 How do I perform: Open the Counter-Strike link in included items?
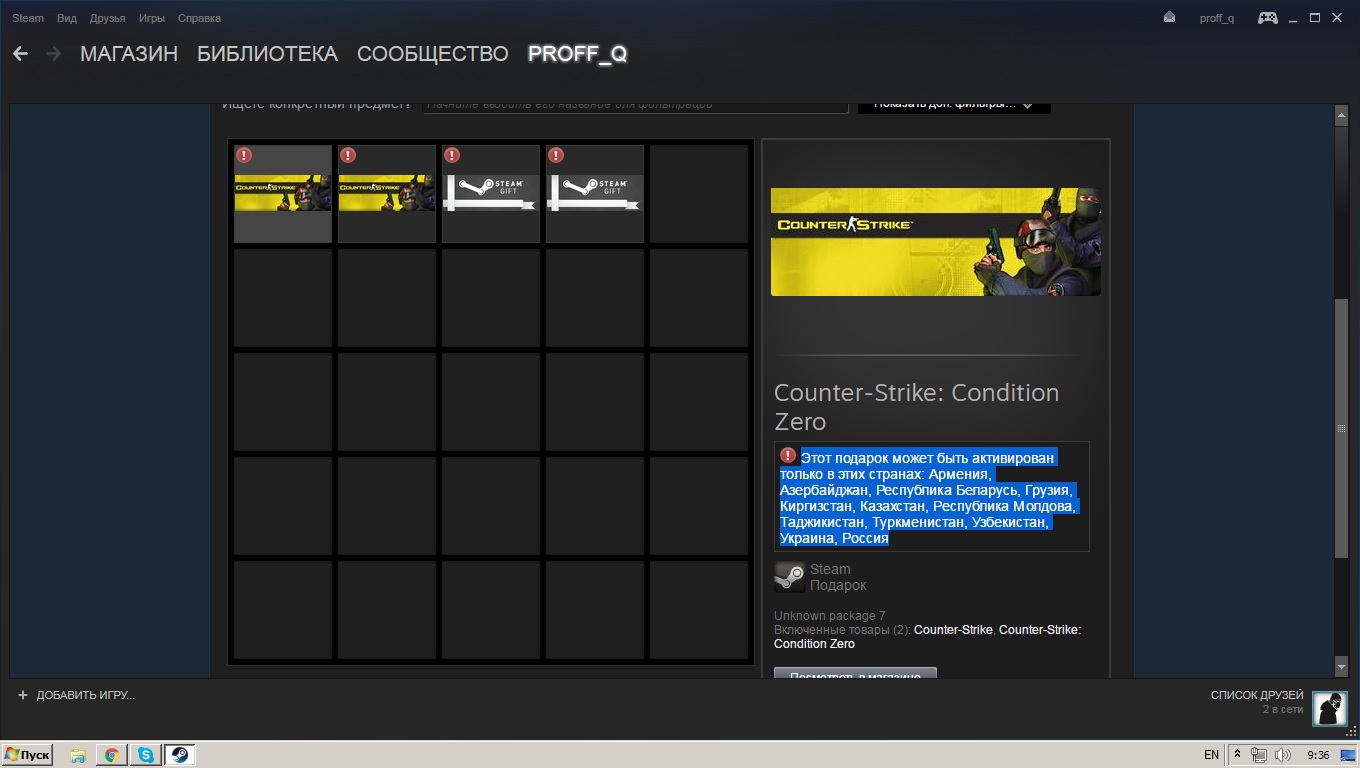pos(953,630)
